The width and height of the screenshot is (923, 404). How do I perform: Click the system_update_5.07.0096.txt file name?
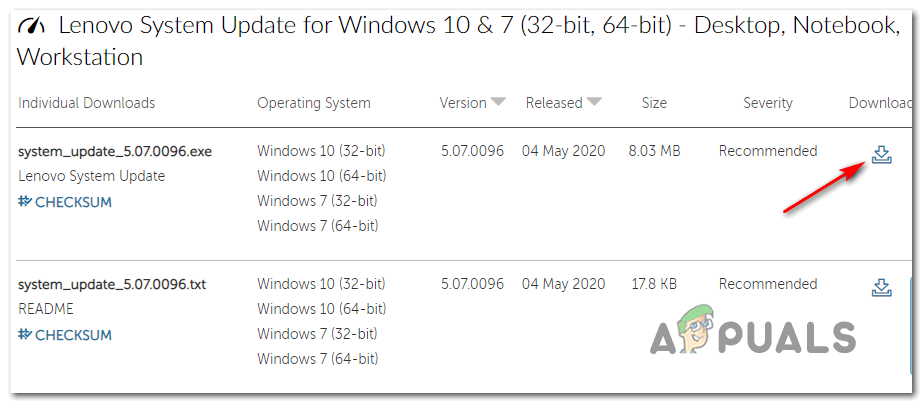click(113, 285)
